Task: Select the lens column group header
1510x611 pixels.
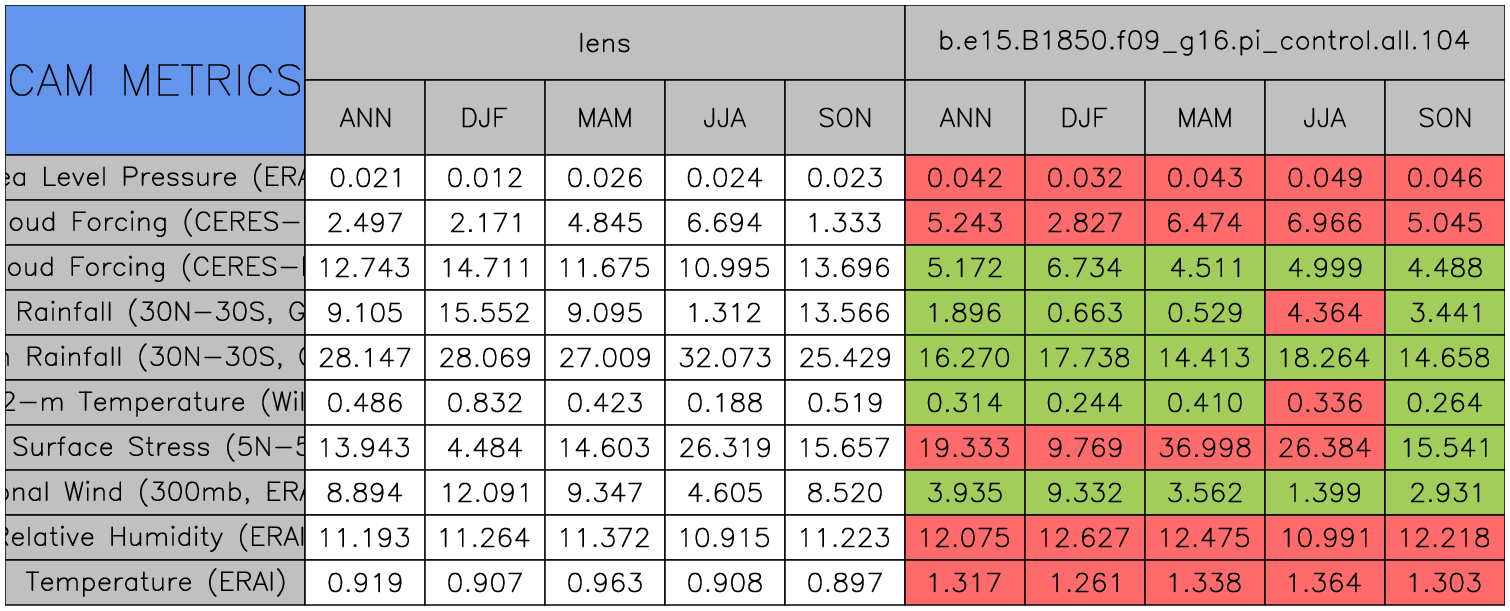Action: (604, 42)
